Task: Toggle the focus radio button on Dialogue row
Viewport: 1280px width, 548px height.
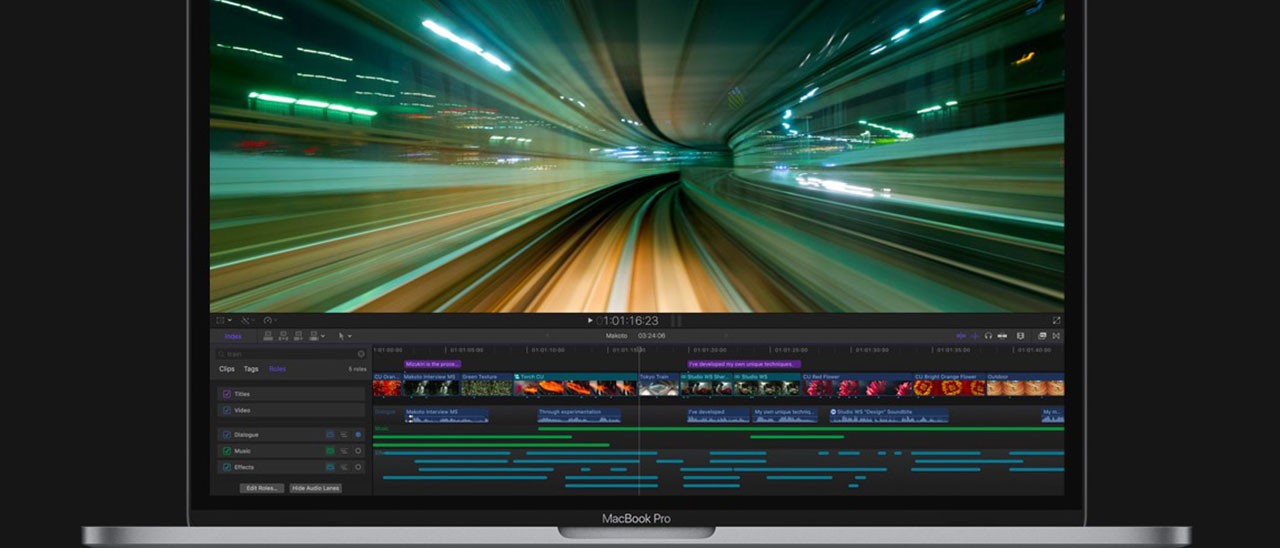Action: point(358,435)
